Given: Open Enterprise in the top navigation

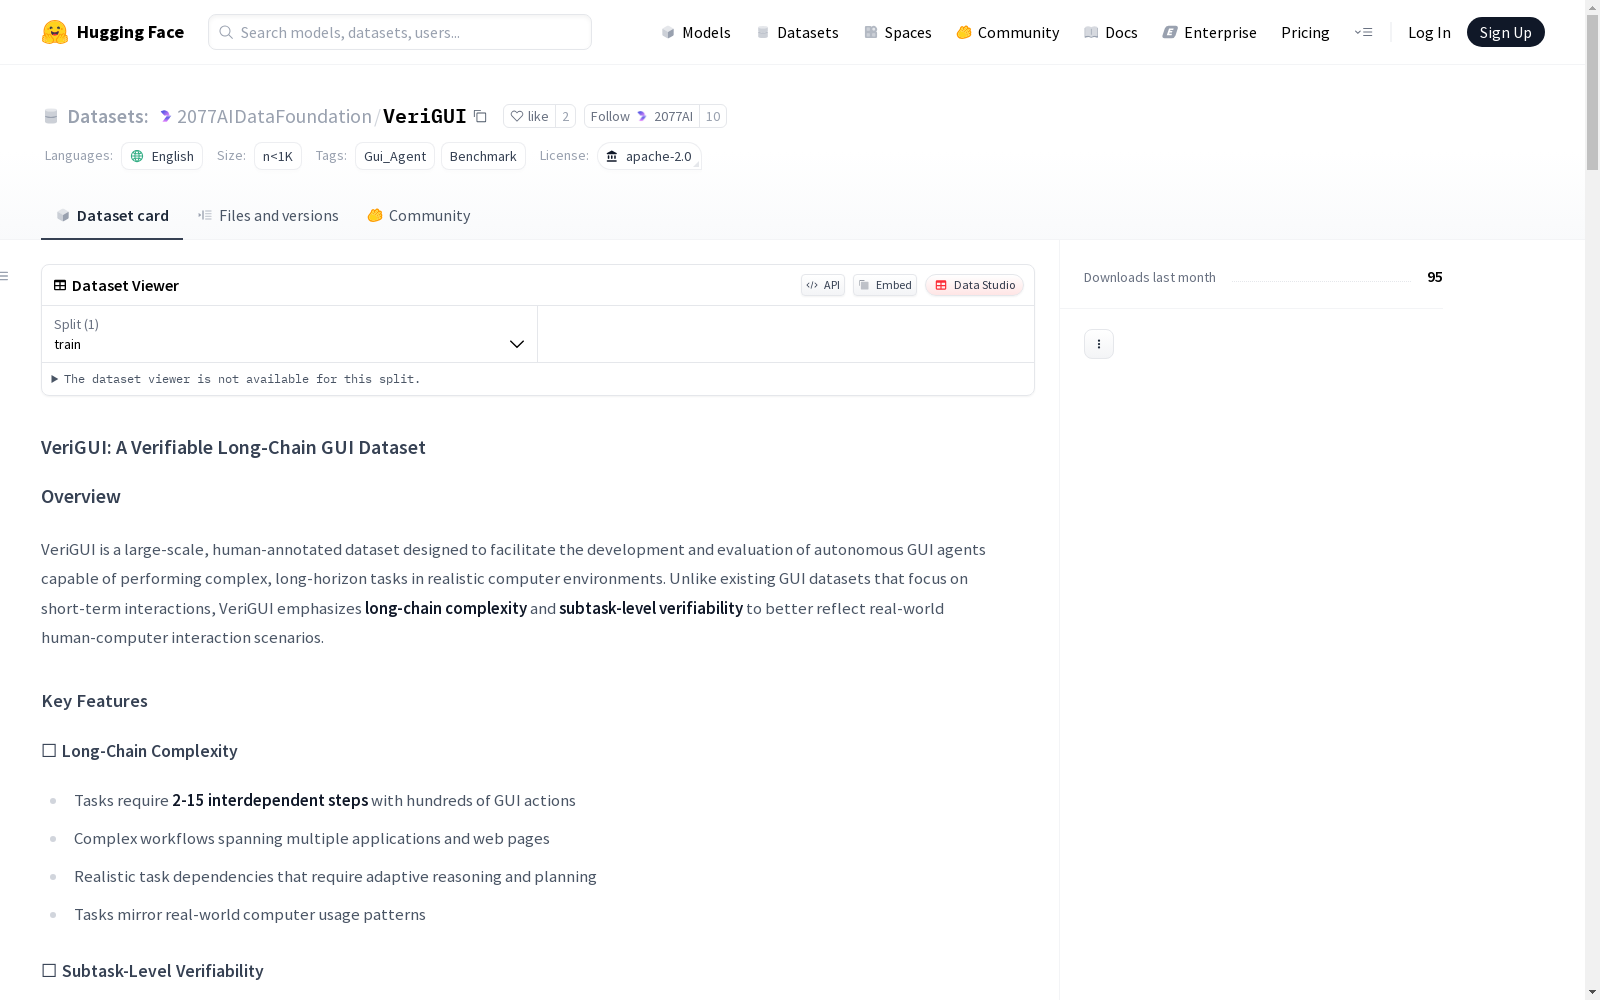Looking at the screenshot, I should pos(1210,32).
